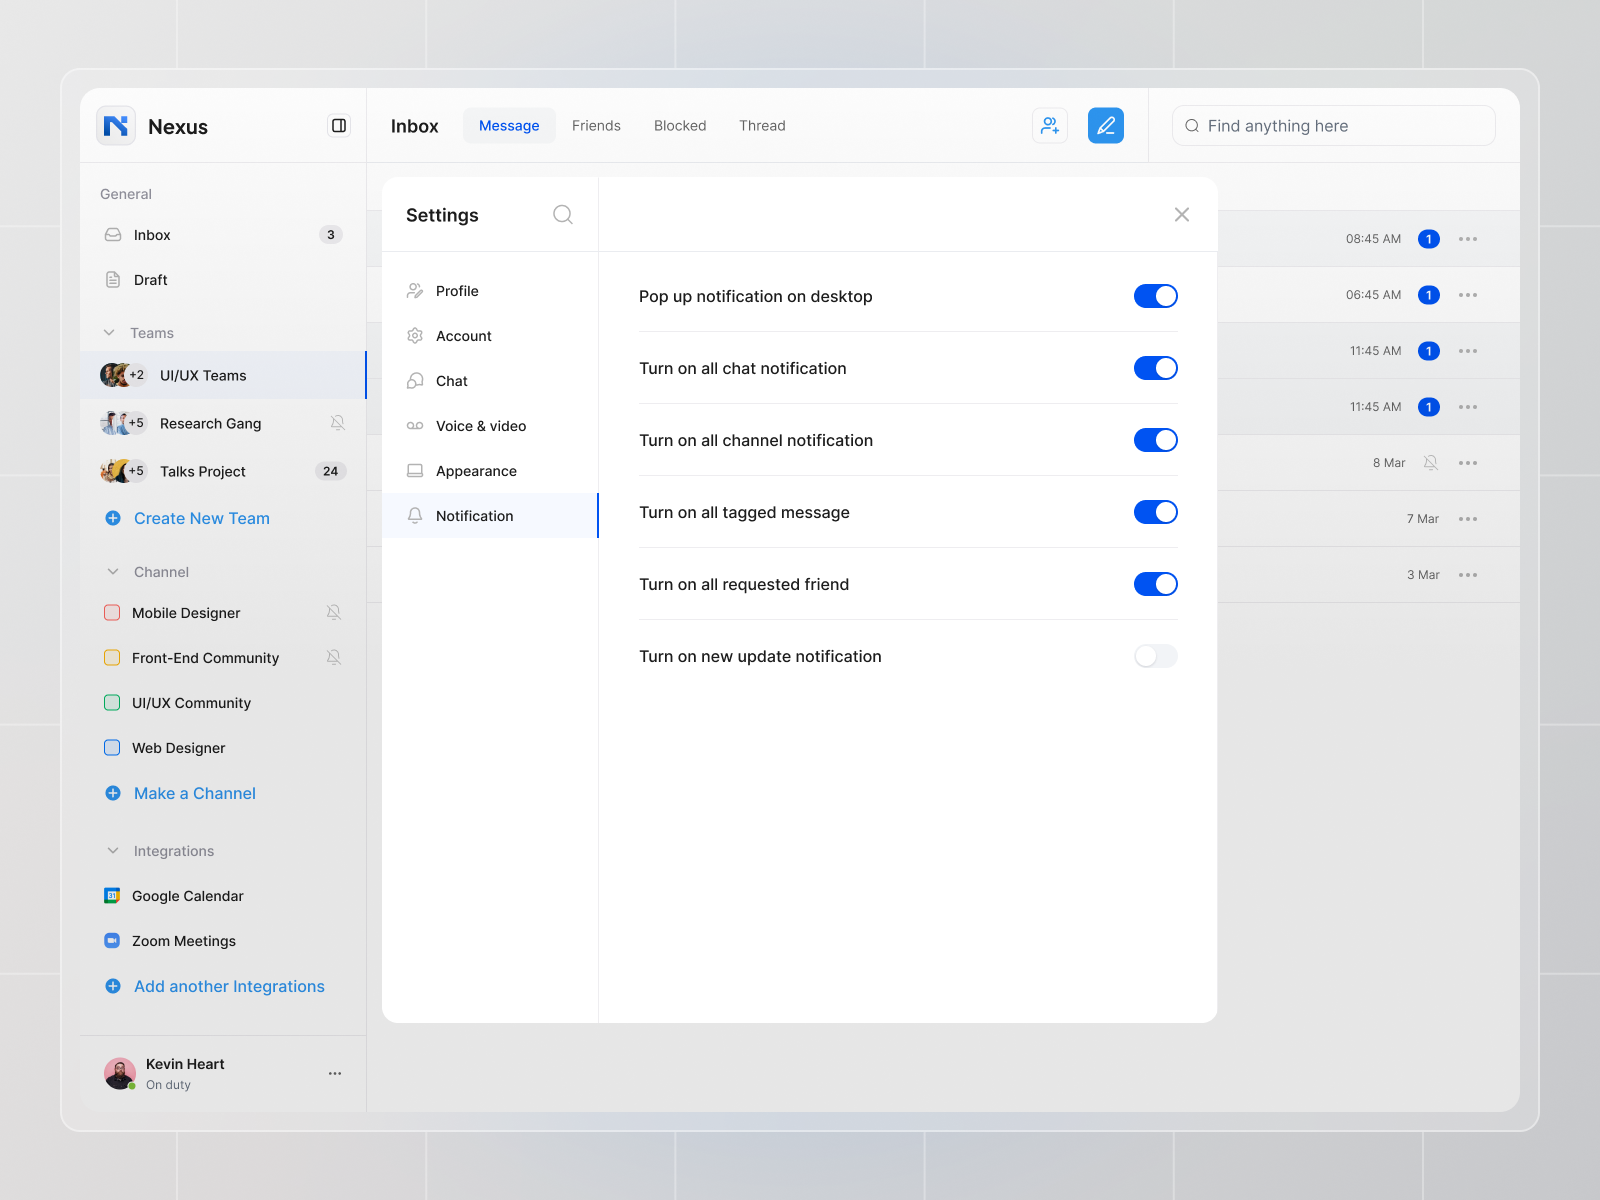Open the Appearance settings icon

415,471
